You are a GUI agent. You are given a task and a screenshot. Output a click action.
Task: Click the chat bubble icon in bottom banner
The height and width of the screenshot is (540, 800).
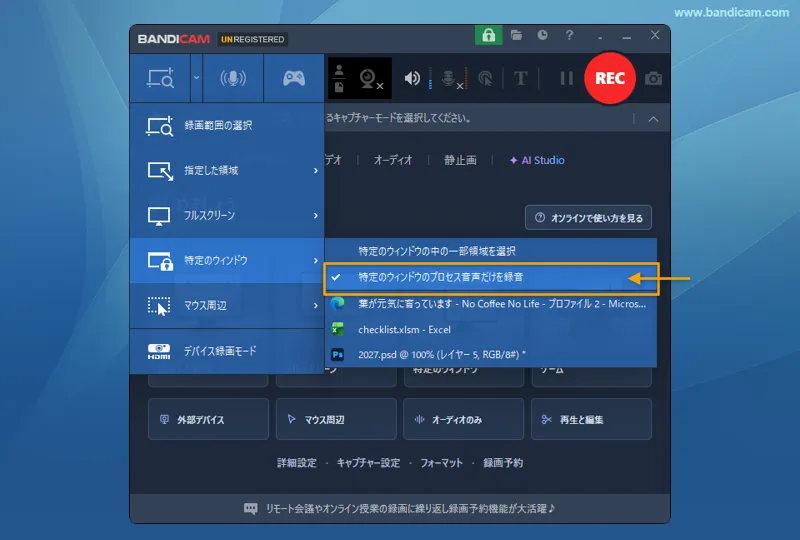(251, 509)
